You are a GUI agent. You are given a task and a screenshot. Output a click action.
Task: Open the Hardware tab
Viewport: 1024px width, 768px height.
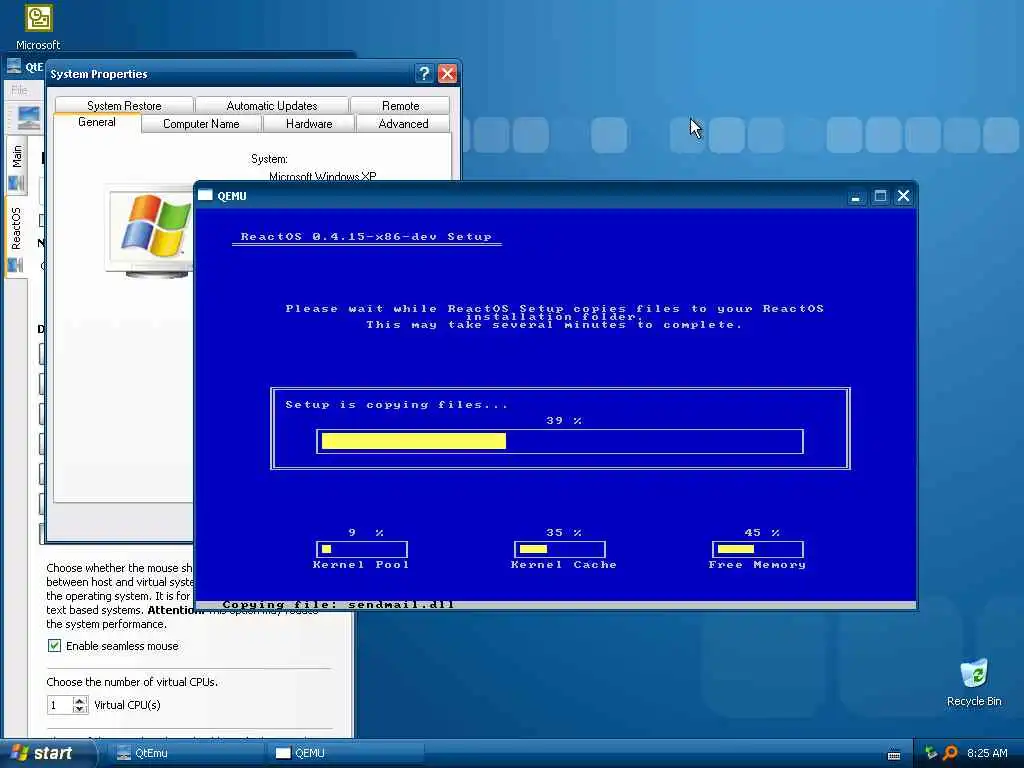(309, 123)
